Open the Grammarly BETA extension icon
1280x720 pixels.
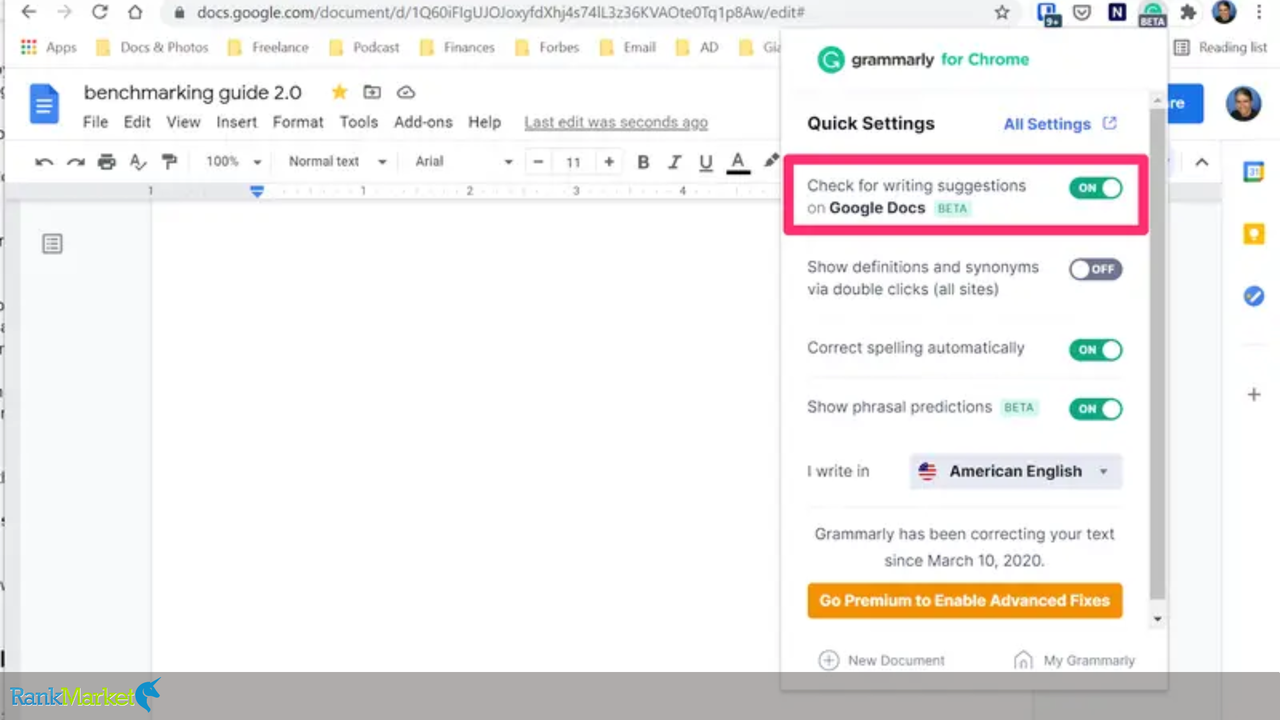point(1153,13)
